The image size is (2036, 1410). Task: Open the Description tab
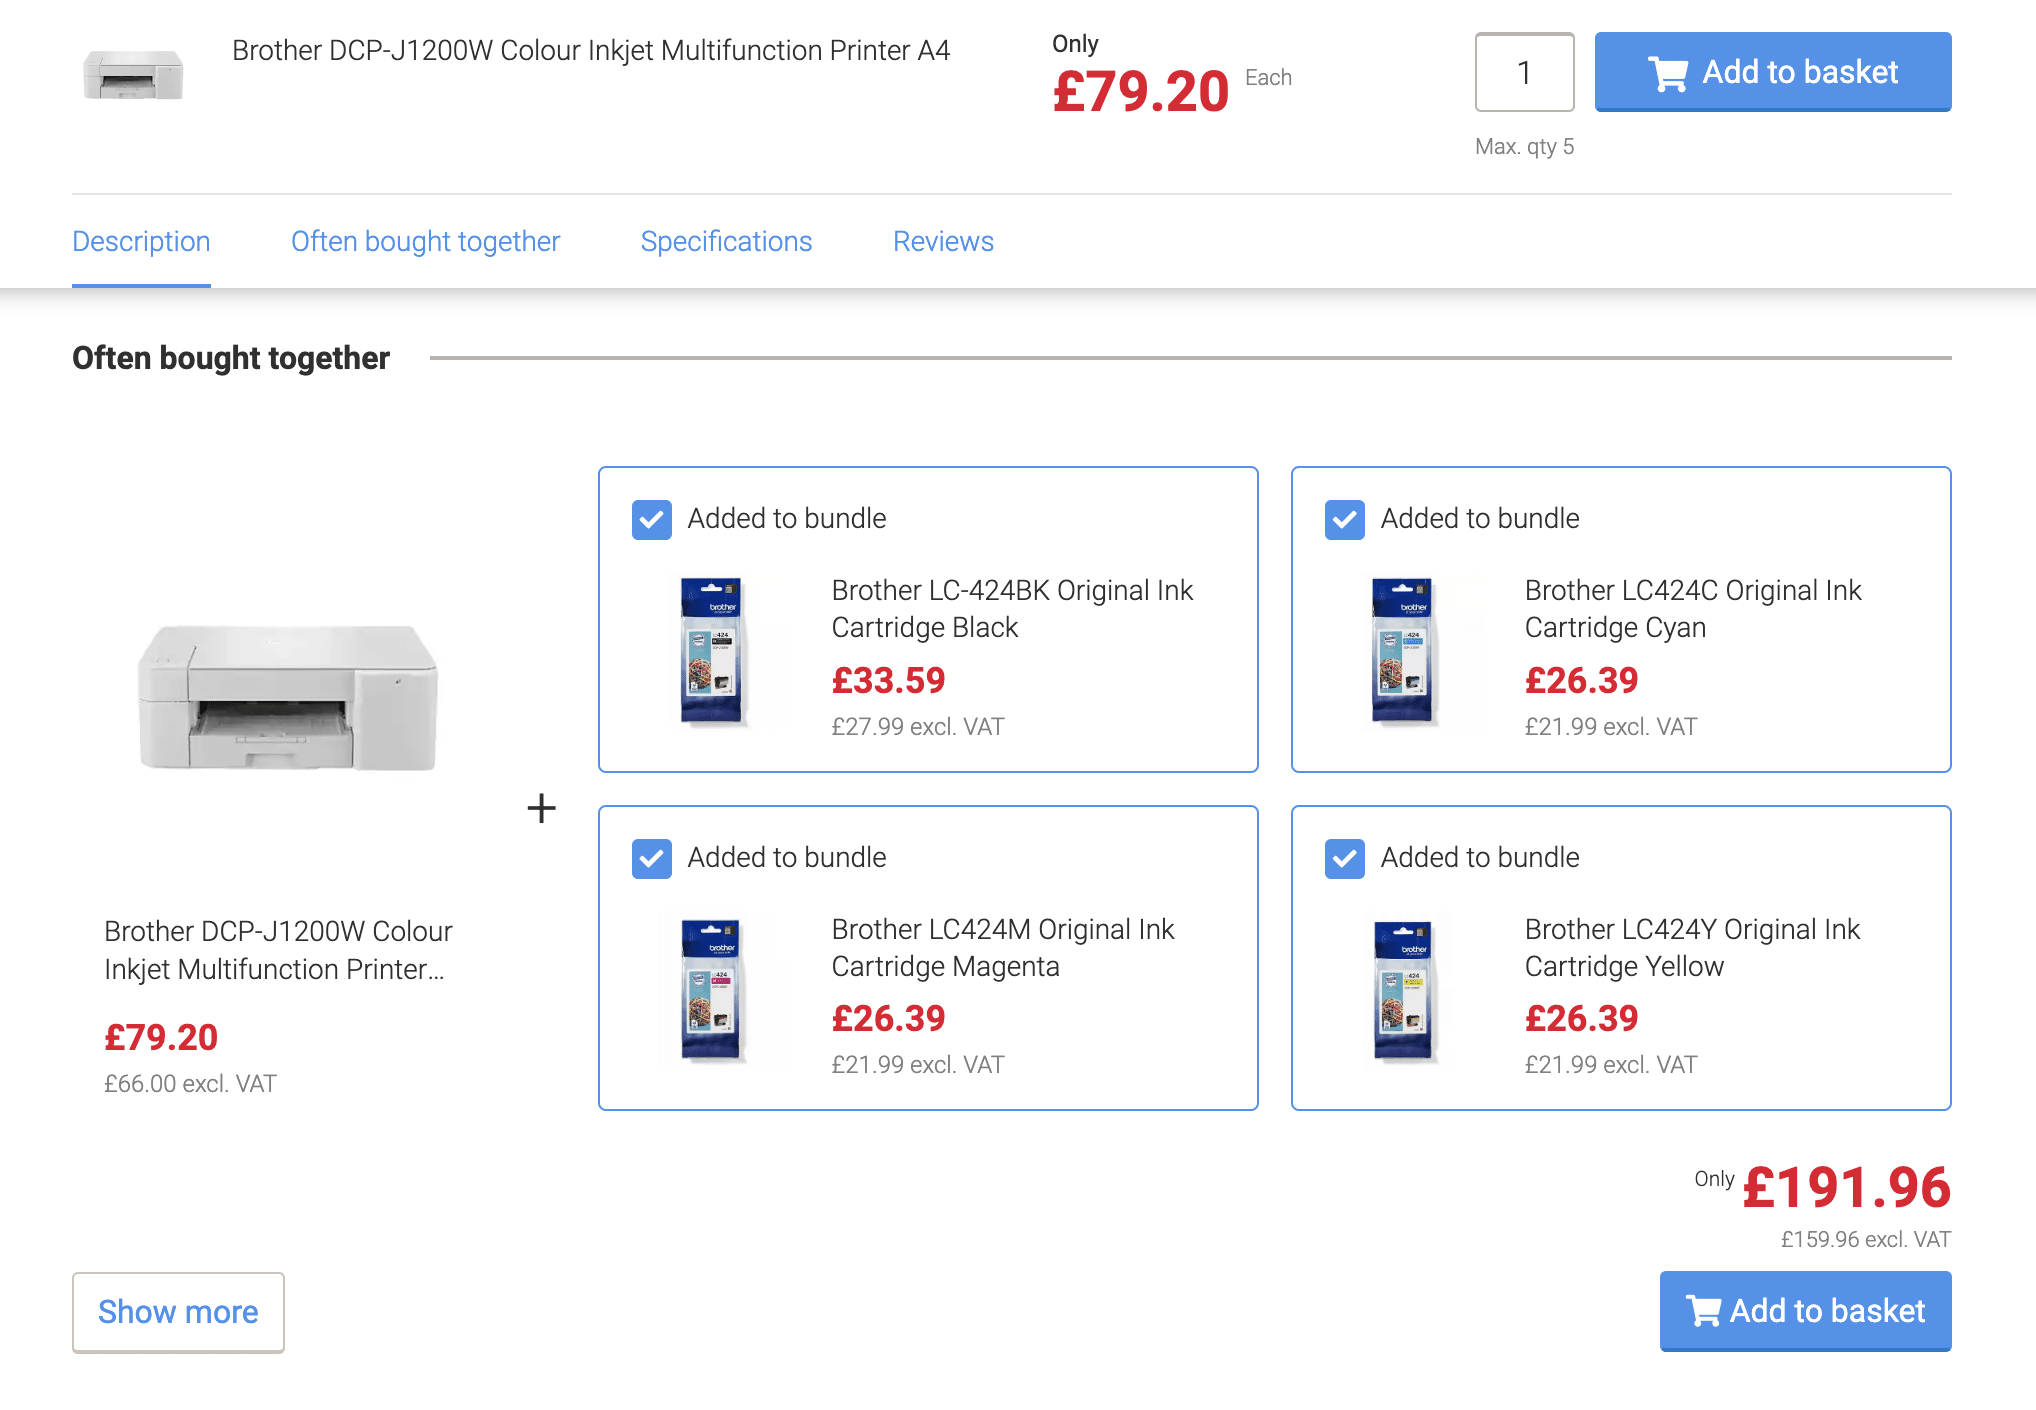point(141,242)
